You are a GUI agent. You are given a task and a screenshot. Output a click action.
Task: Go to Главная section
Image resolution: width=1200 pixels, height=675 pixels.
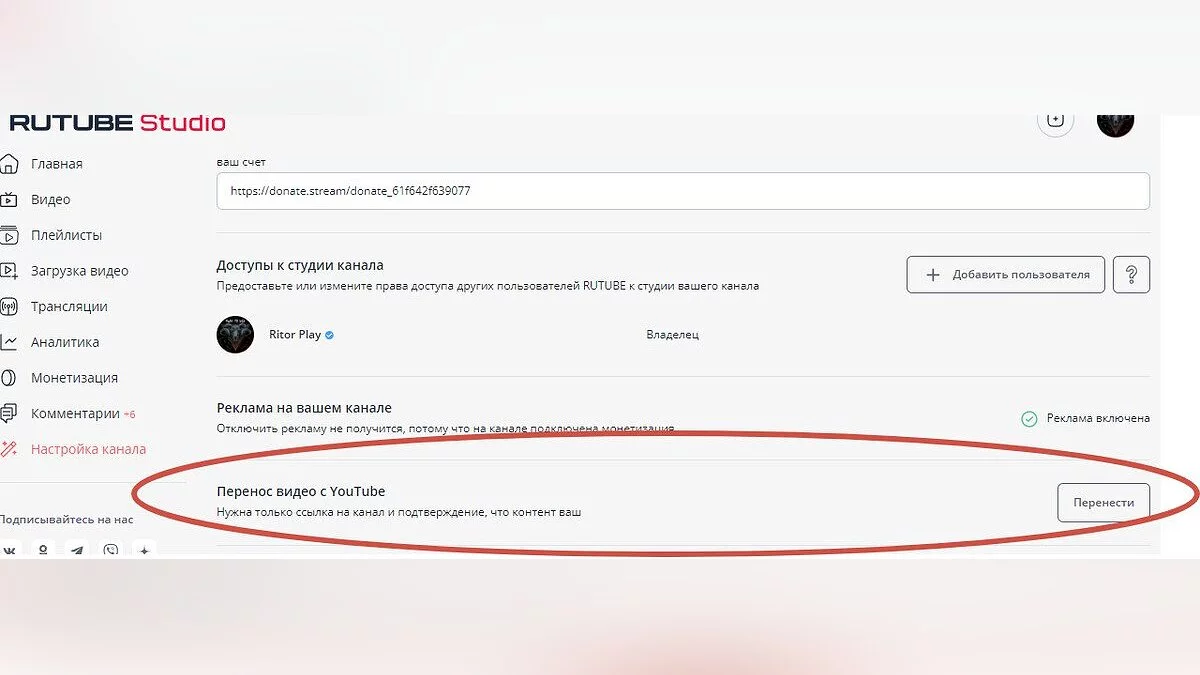pos(57,164)
